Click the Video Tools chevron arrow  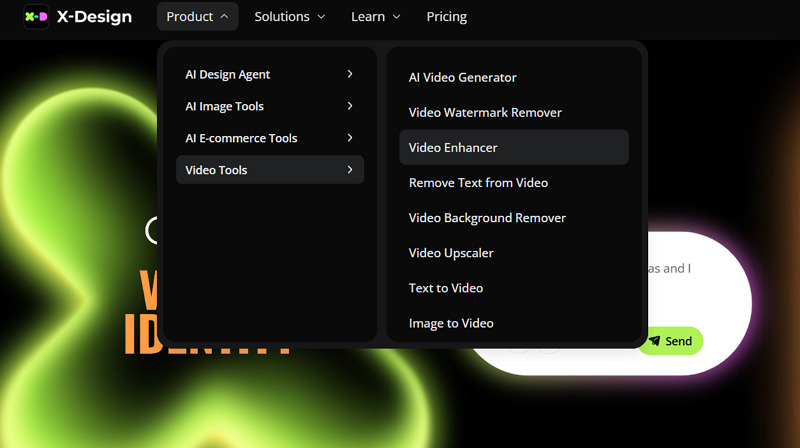350,170
